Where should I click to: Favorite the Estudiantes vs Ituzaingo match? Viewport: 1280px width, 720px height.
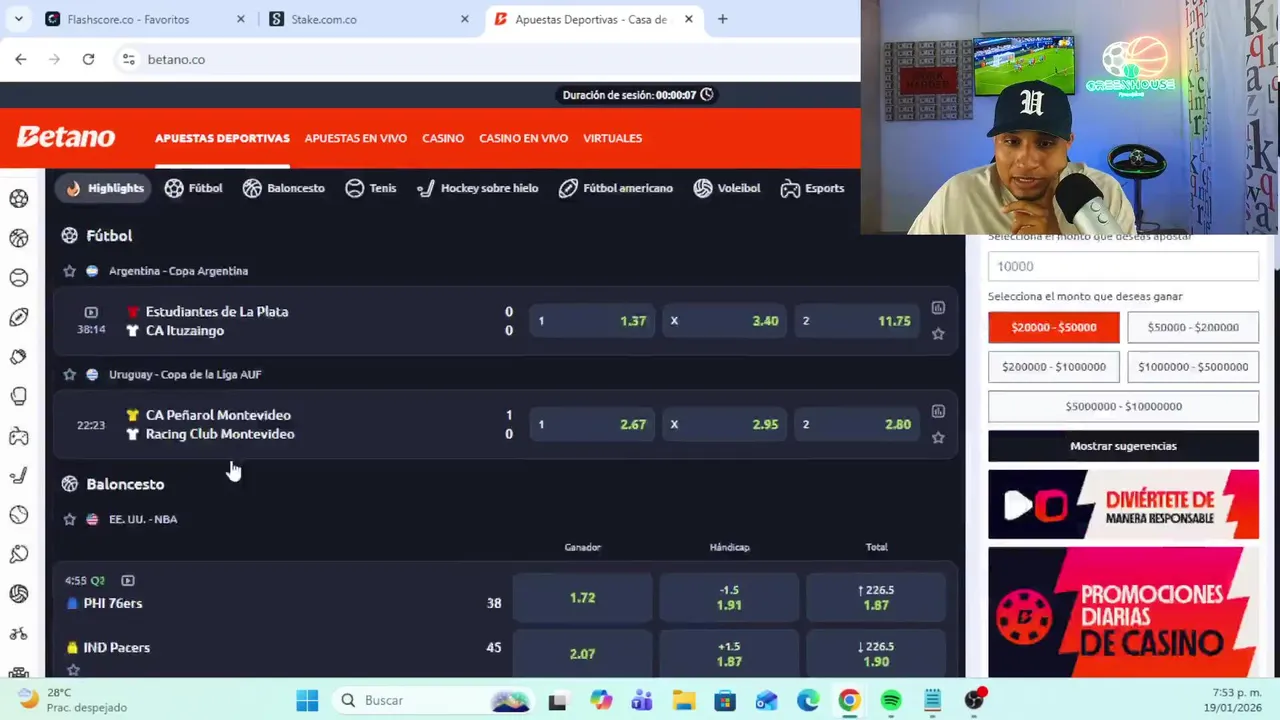(938, 334)
